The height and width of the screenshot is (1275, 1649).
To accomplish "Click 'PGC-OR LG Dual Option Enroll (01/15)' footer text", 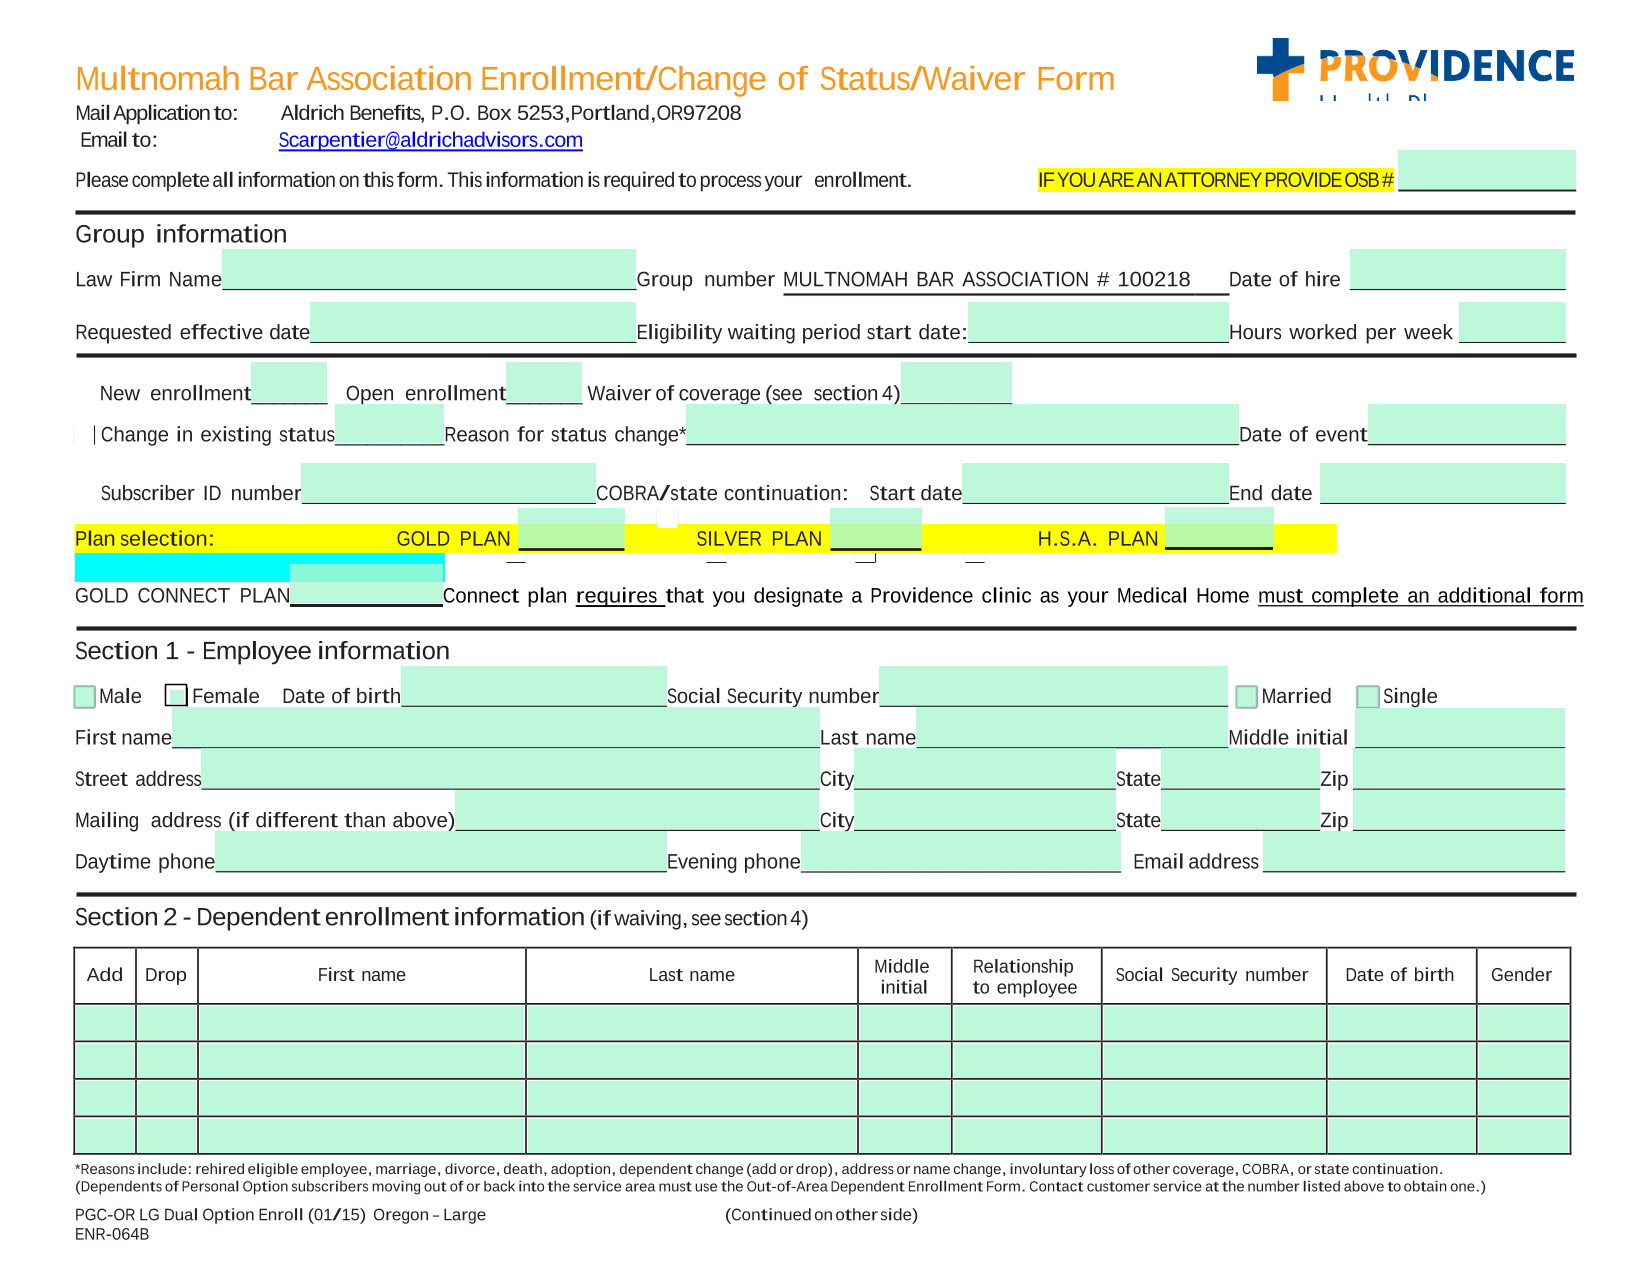I will pyautogui.click(x=221, y=1215).
